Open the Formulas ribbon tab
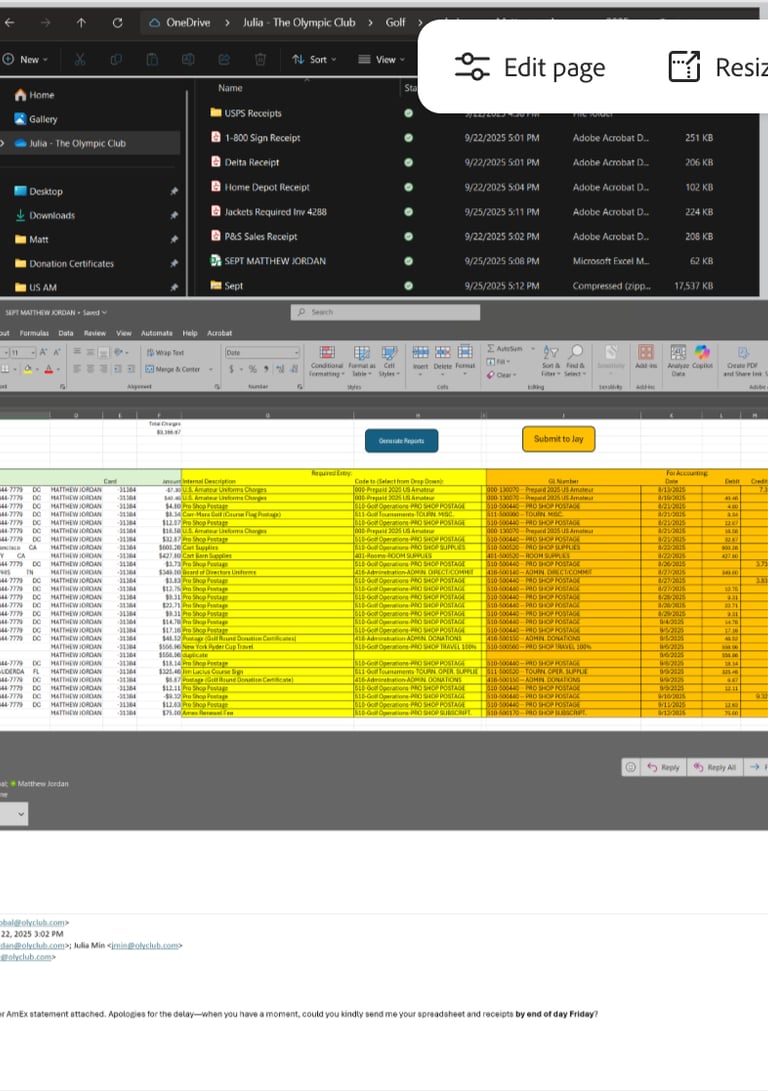This screenshot has width=768, height=1091. pos(34,333)
